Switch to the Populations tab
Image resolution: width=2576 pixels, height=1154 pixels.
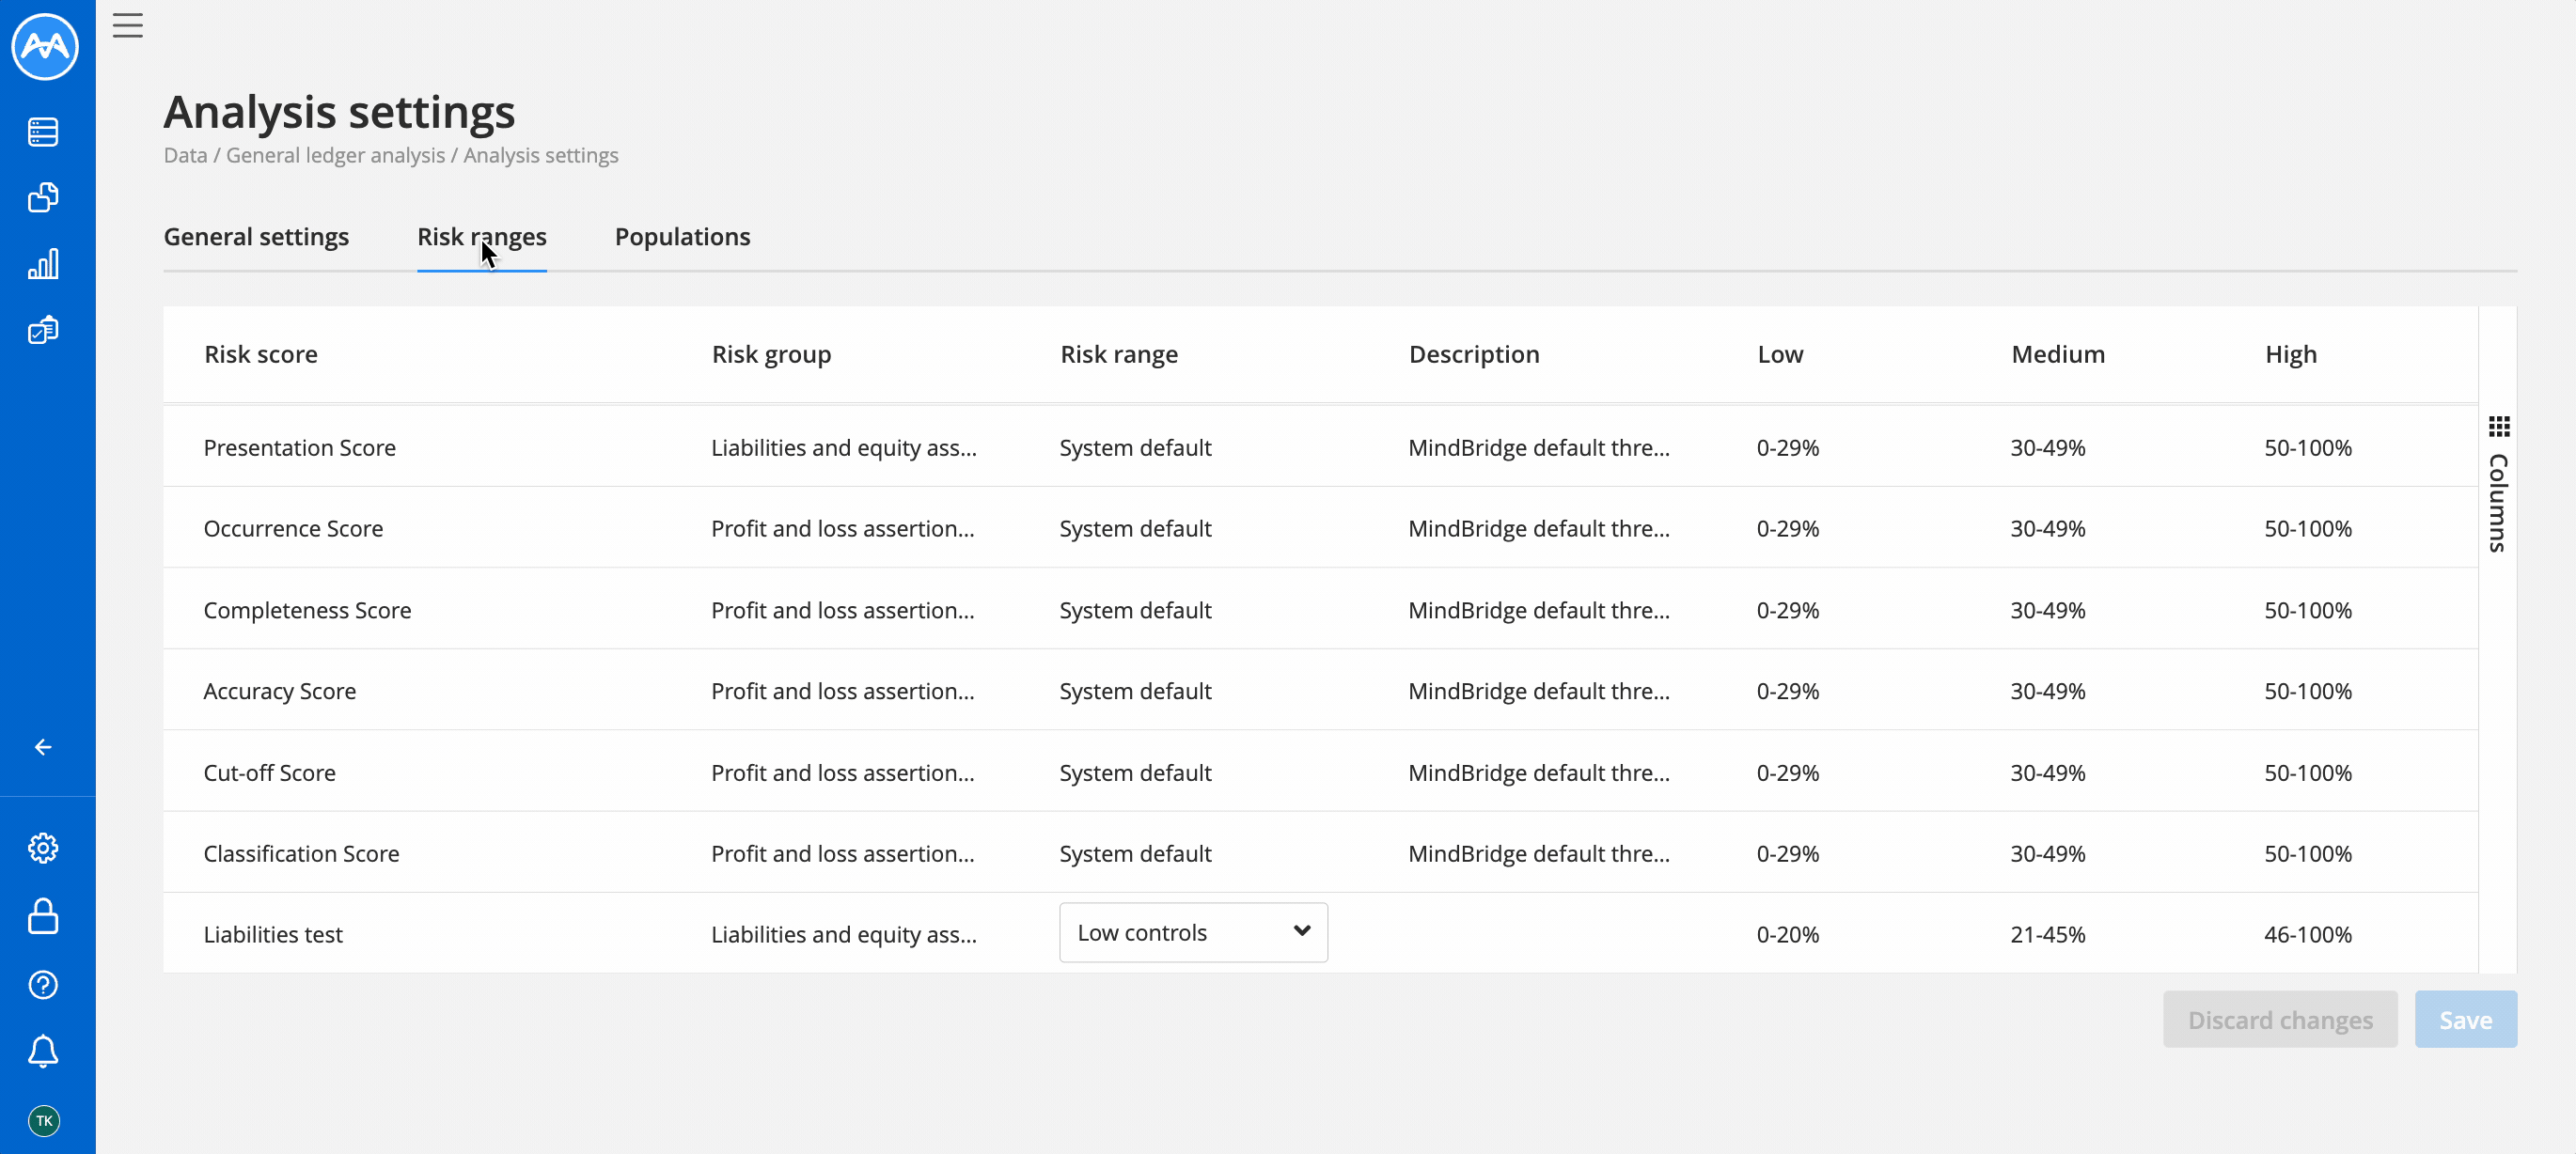tap(683, 237)
